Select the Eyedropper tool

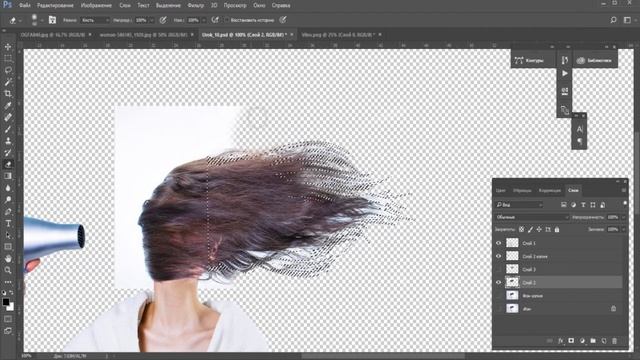click(8, 106)
